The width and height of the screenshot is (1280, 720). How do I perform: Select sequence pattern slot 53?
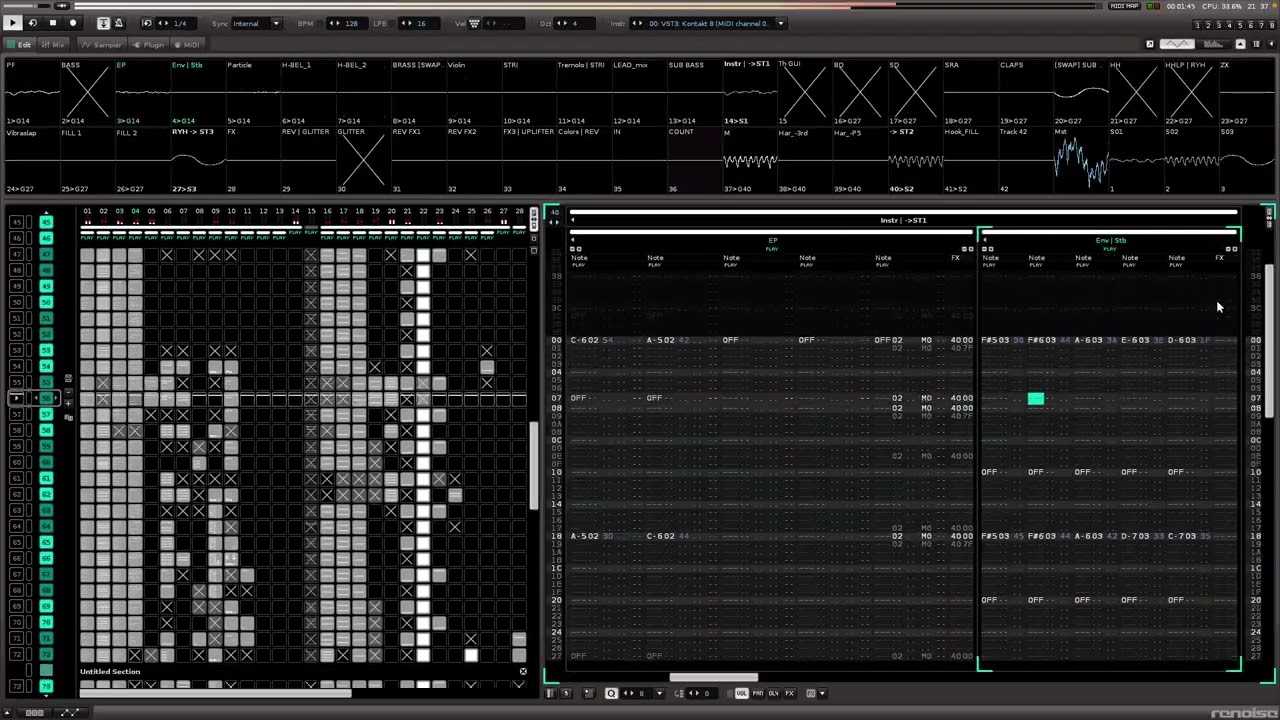pyautogui.click(x=46, y=350)
